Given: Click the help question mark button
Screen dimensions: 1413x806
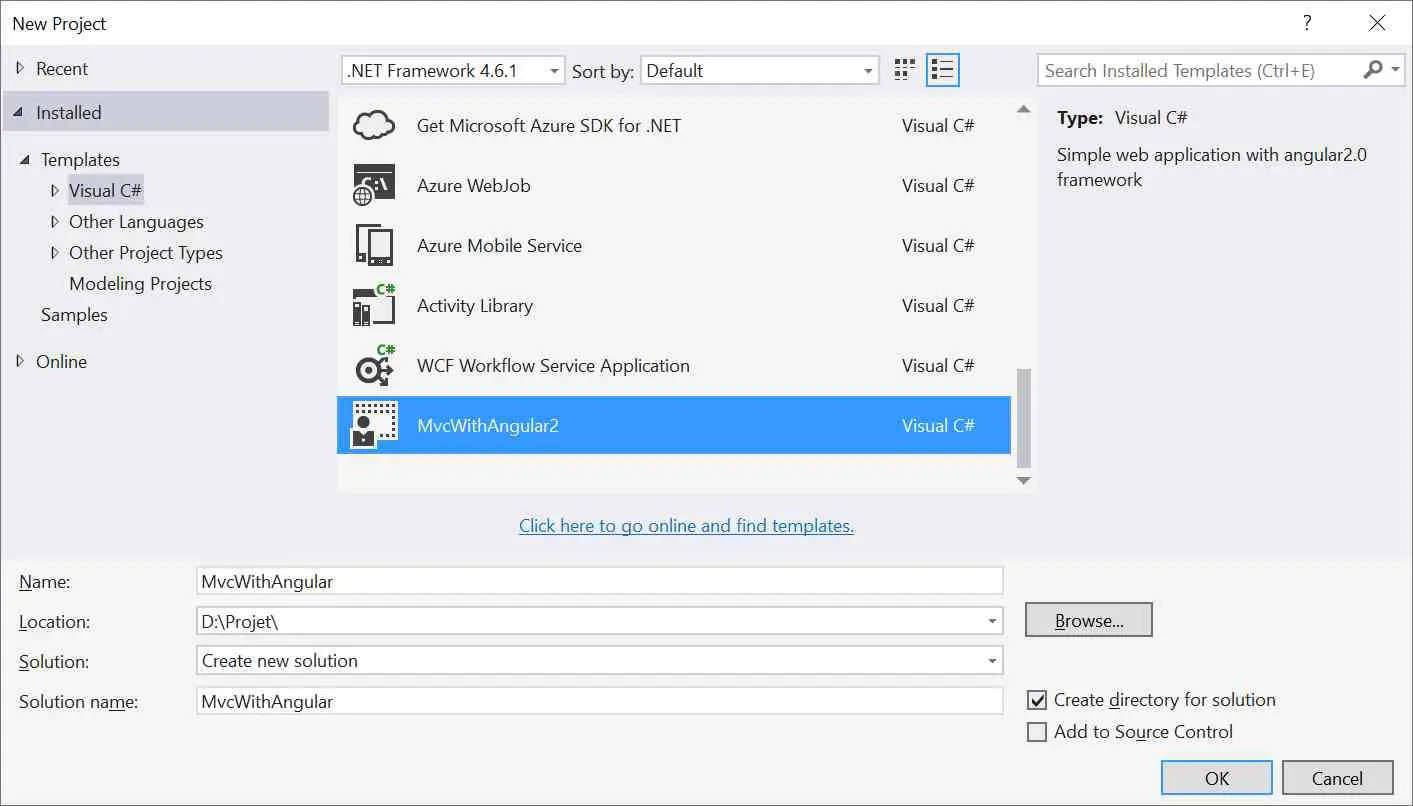Looking at the screenshot, I should pyautogui.click(x=1306, y=23).
